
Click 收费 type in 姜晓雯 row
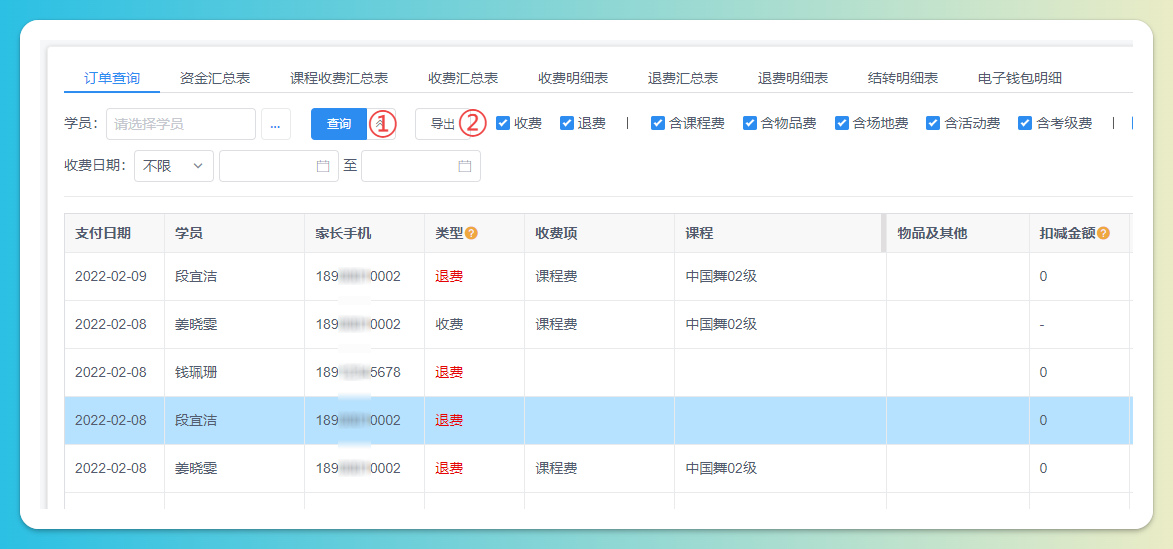pyautogui.click(x=449, y=325)
